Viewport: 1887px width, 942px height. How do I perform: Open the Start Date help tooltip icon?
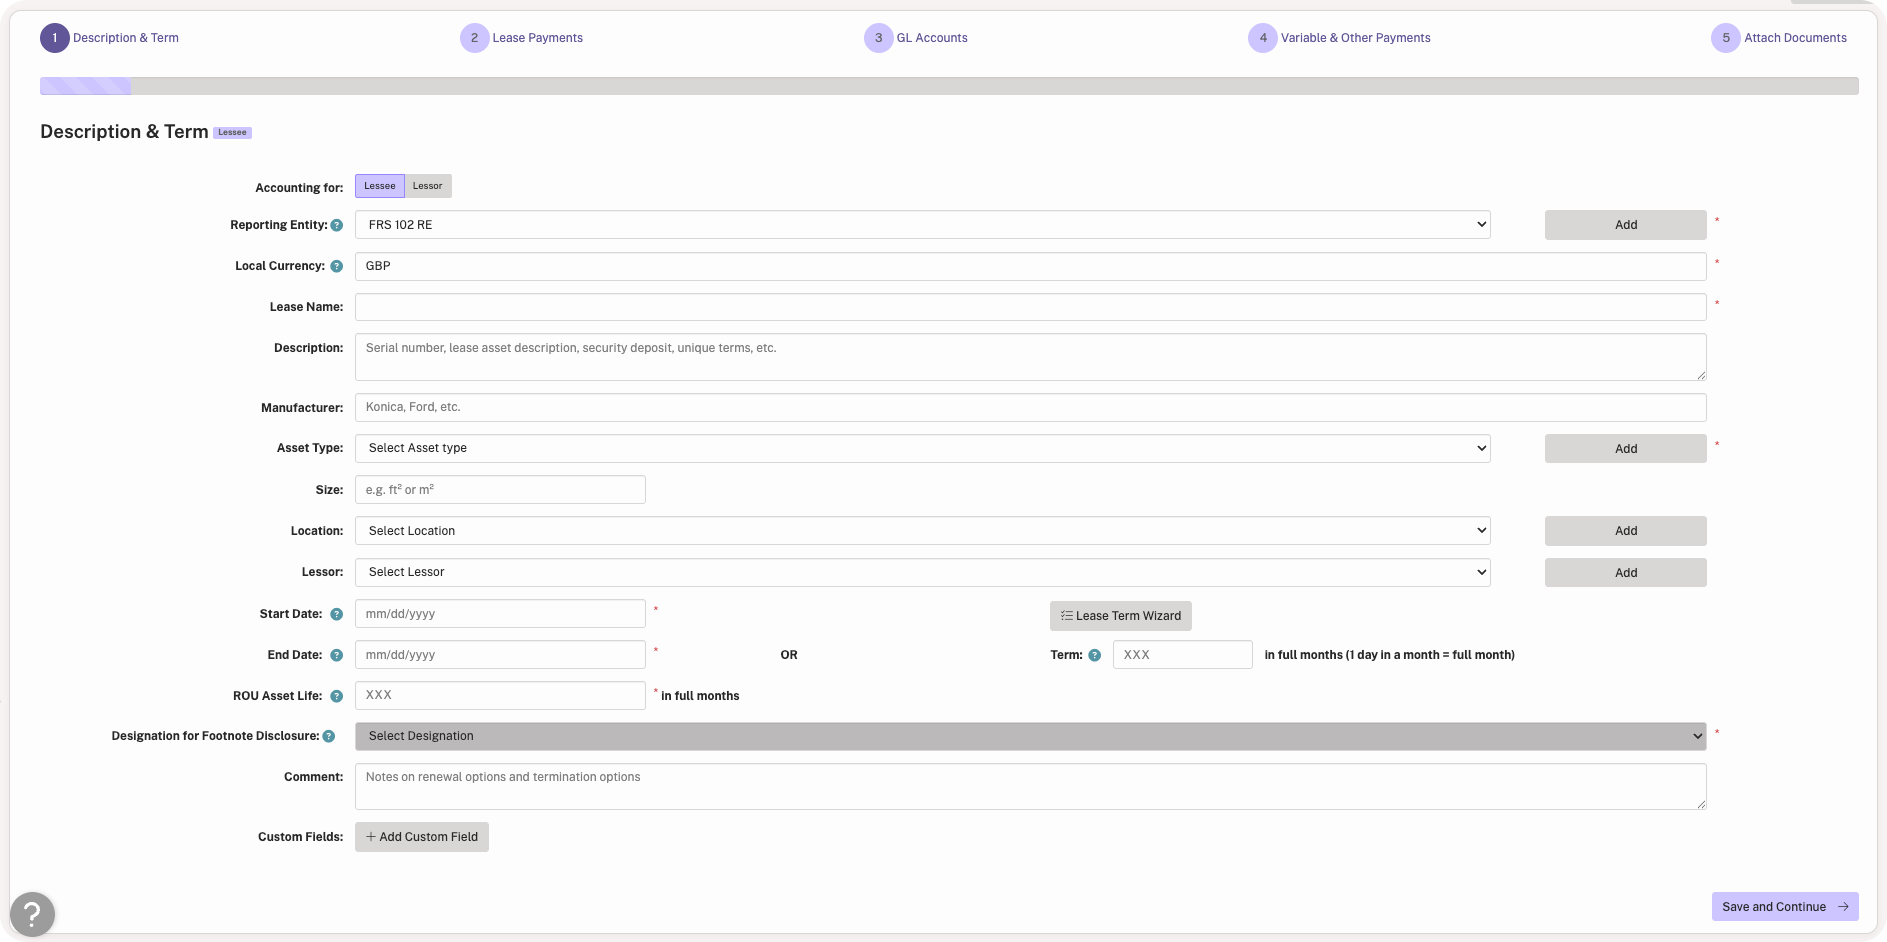pos(337,614)
